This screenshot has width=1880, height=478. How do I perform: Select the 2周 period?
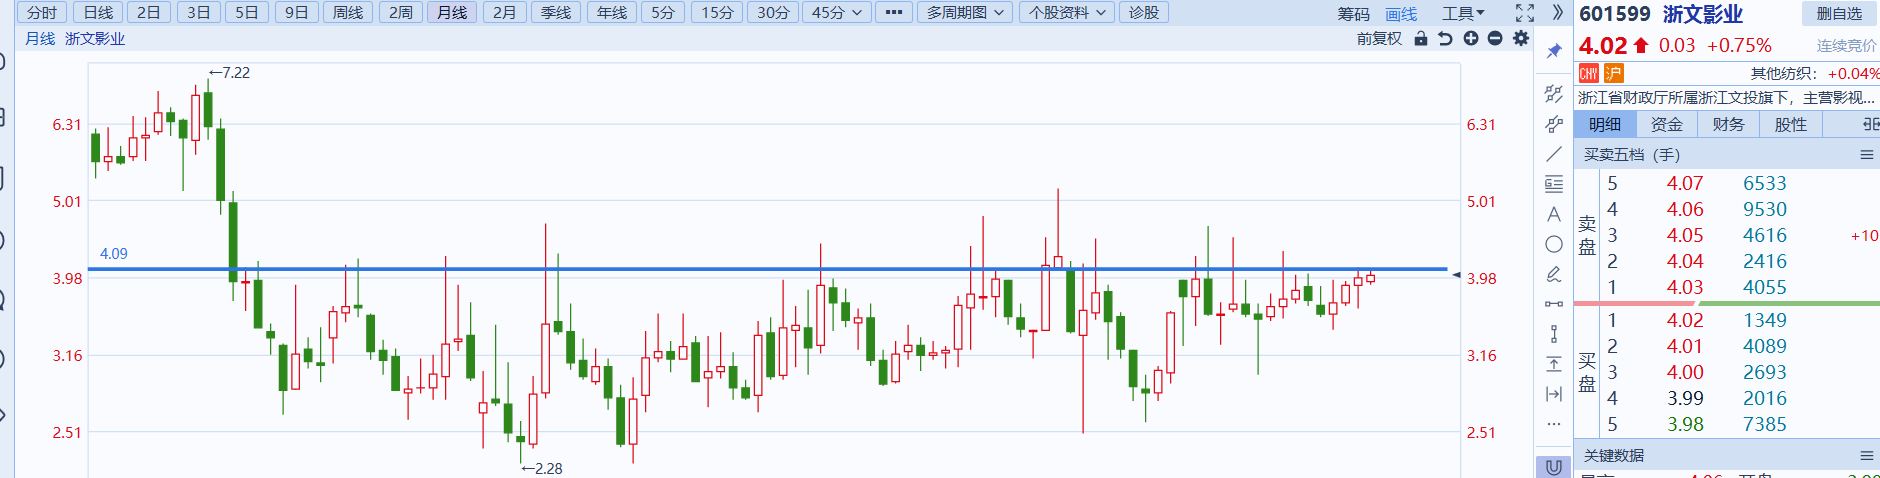401,12
